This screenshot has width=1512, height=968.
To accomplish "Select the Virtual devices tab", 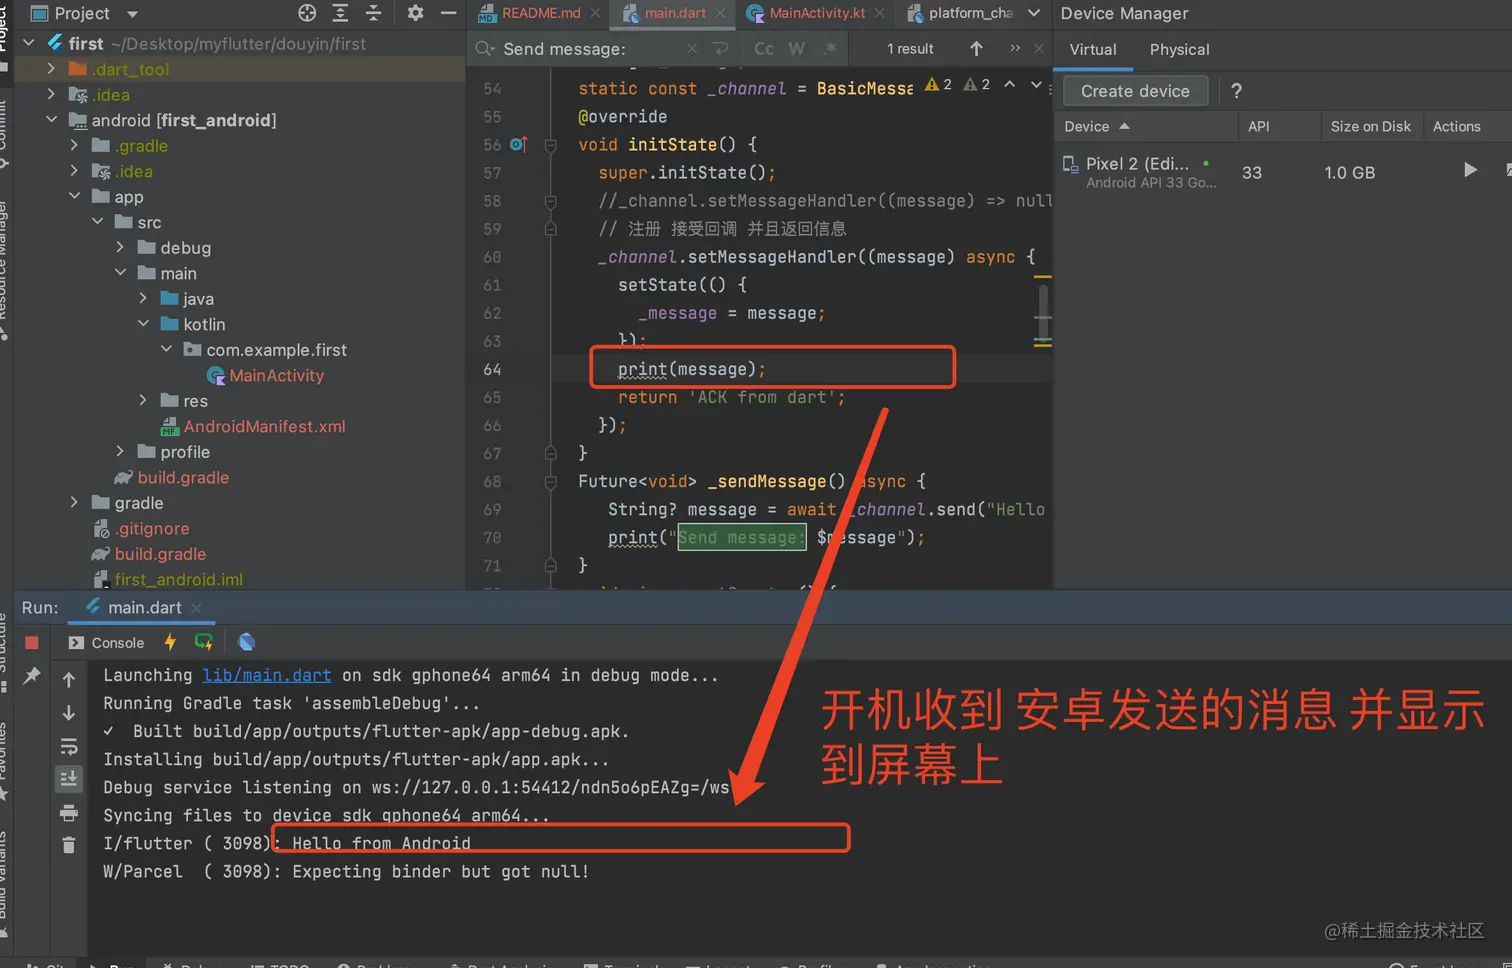I will 1093,49.
